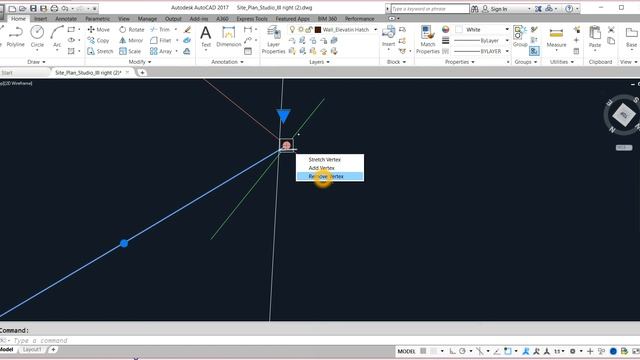This screenshot has height=360, width=640.
Task: Click the Erase tool icon in Modify panel
Action: coord(187,29)
